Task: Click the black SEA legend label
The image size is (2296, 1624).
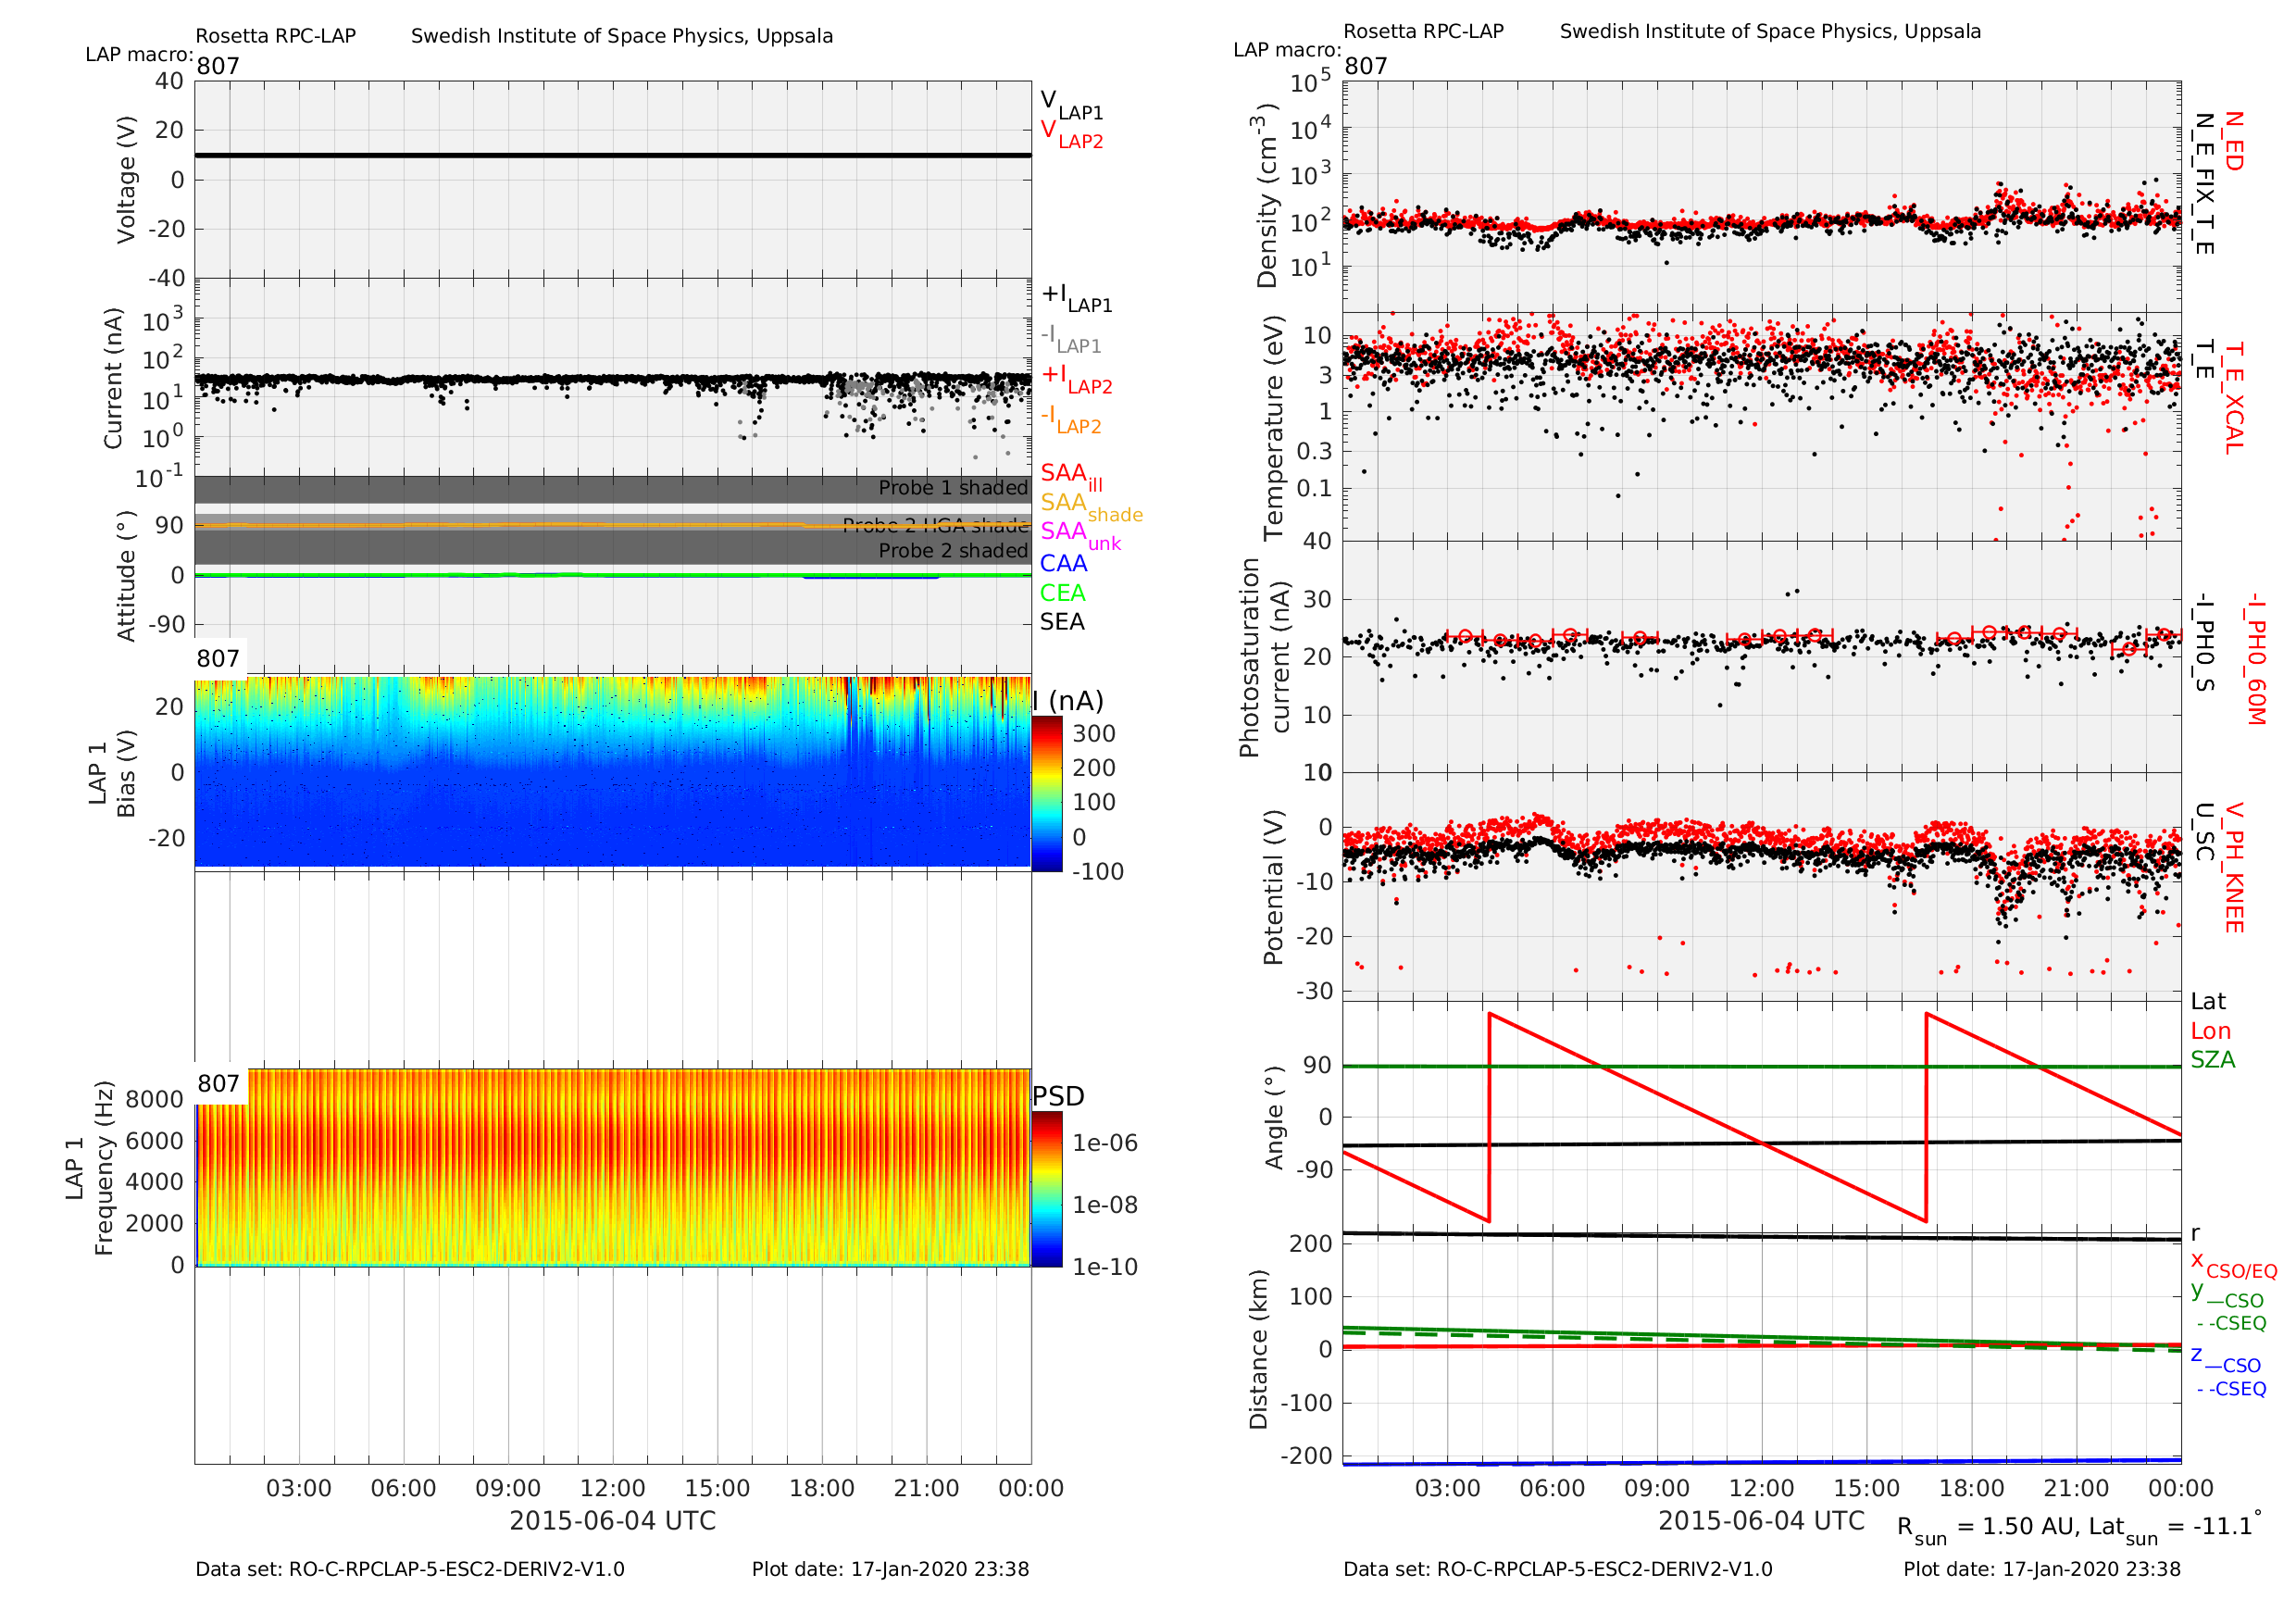Action: [1062, 622]
